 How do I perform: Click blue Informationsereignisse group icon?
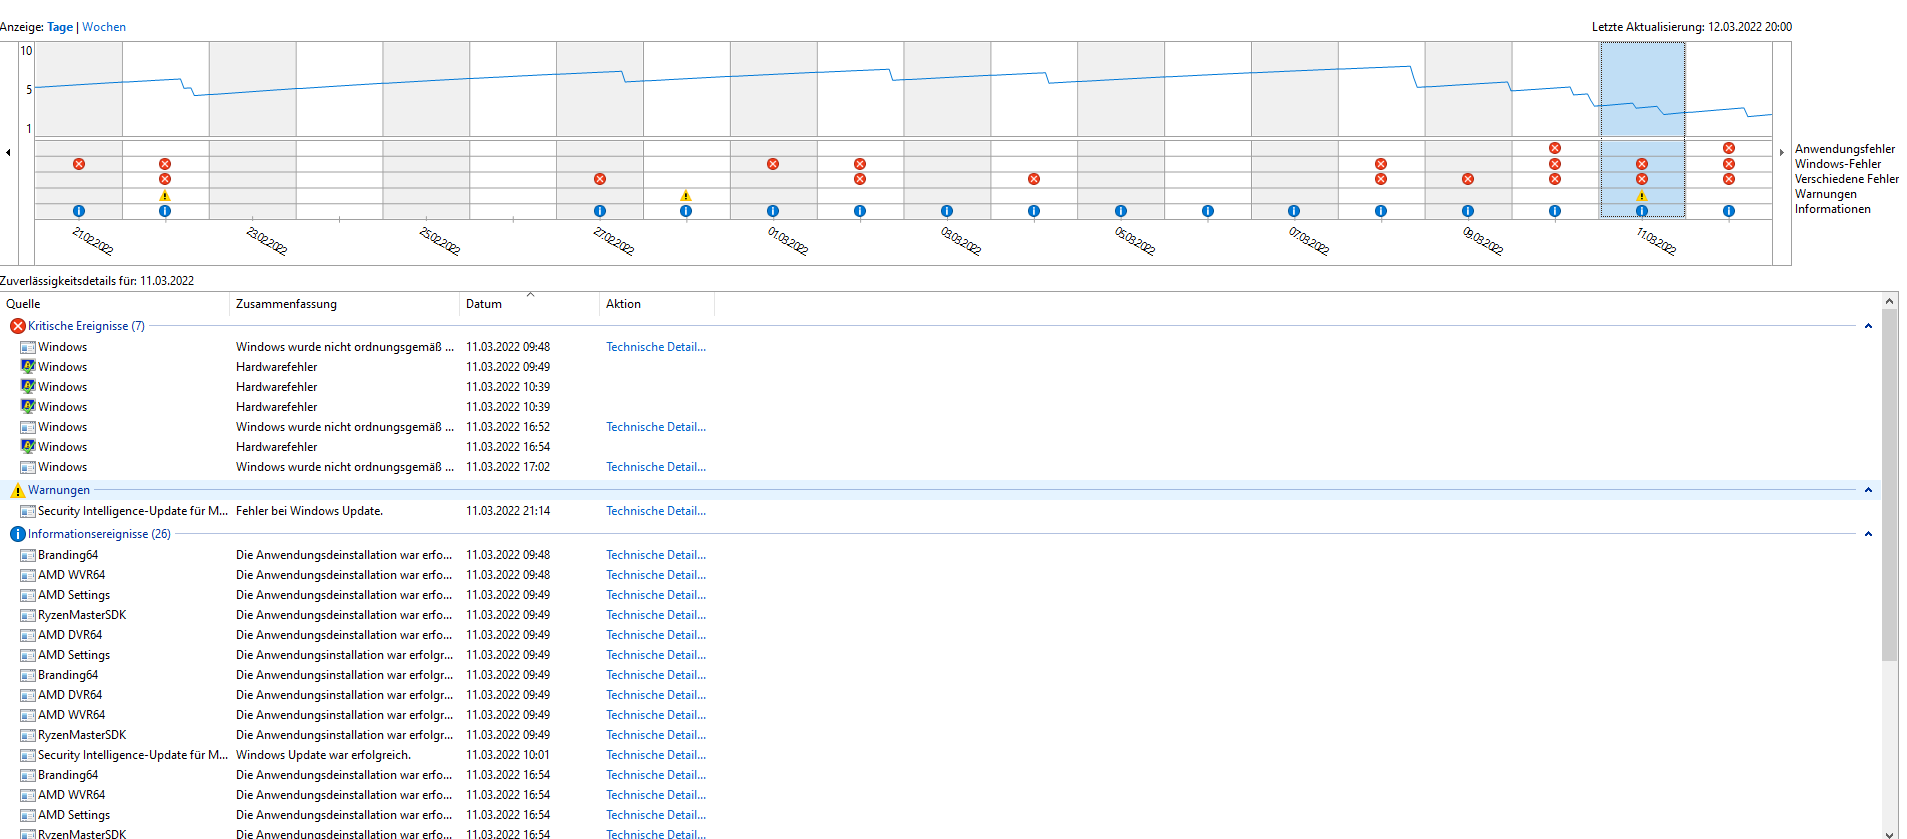click(17, 534)
